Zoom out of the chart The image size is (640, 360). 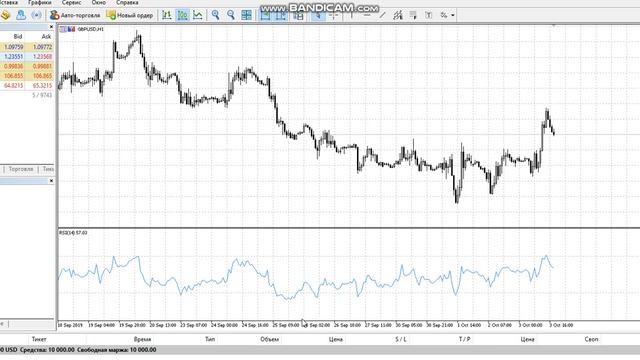coord(231,15)
